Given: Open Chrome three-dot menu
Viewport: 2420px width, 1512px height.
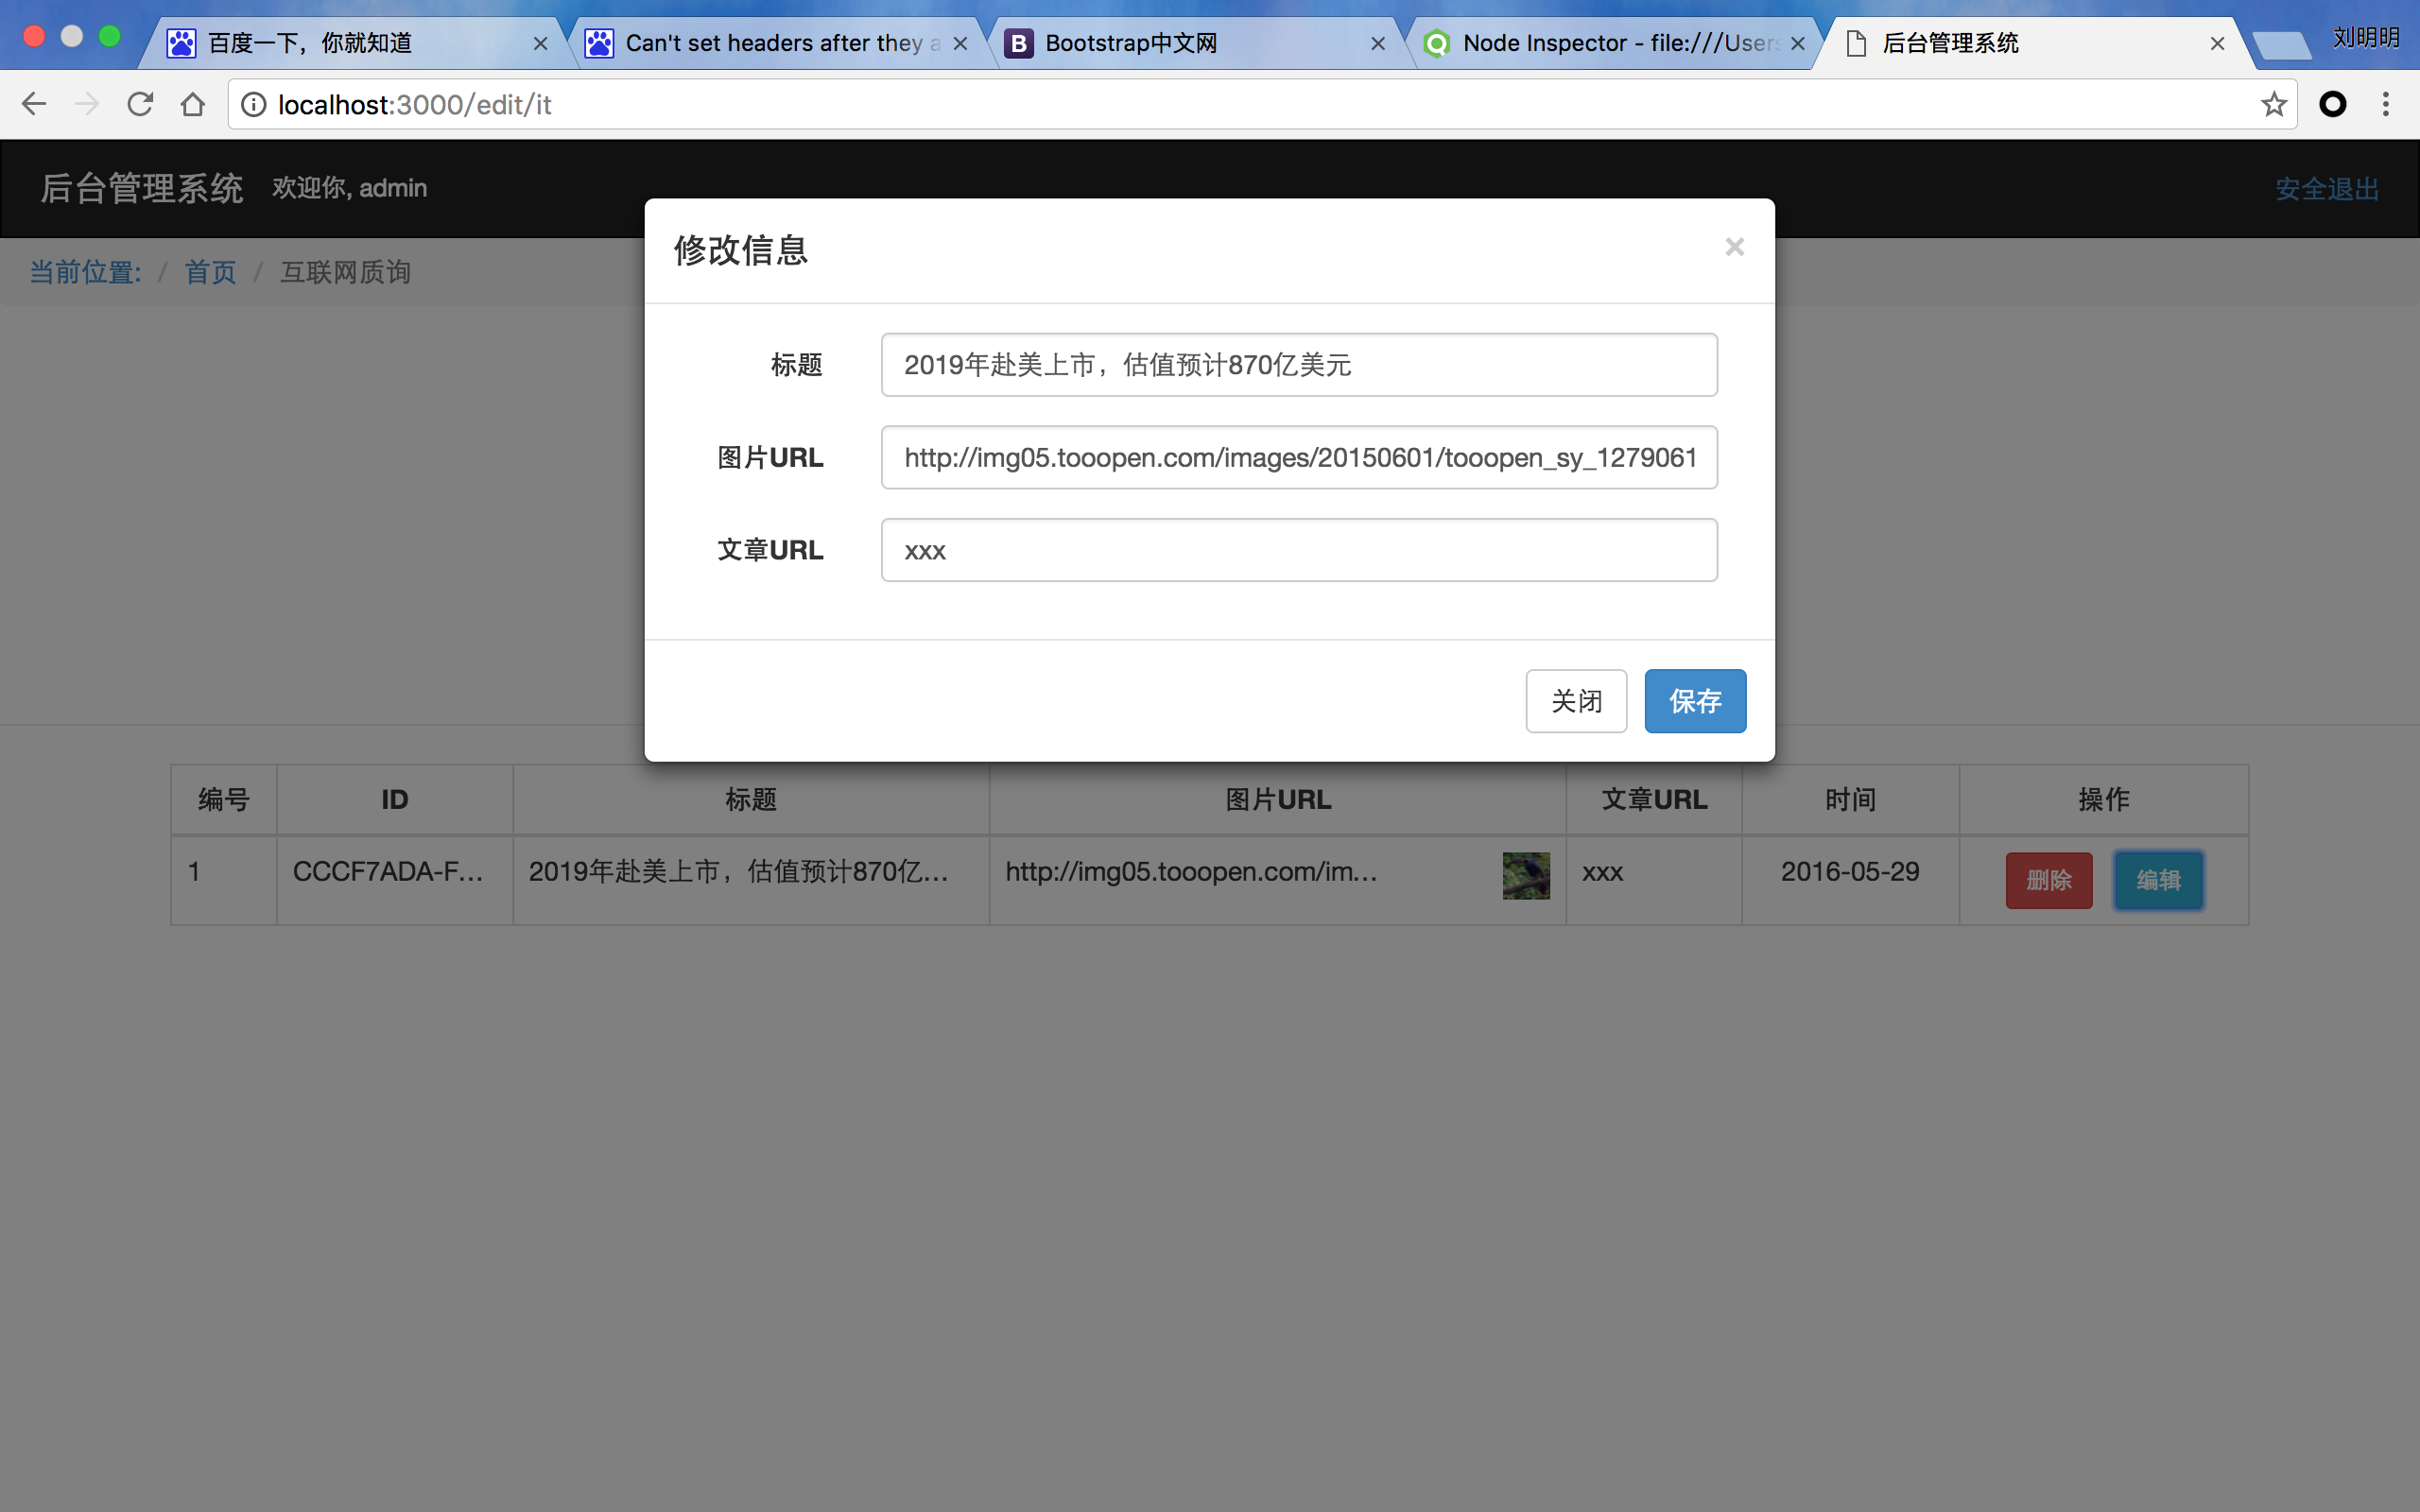Looking at the screenshot, I should point(2386,104).
